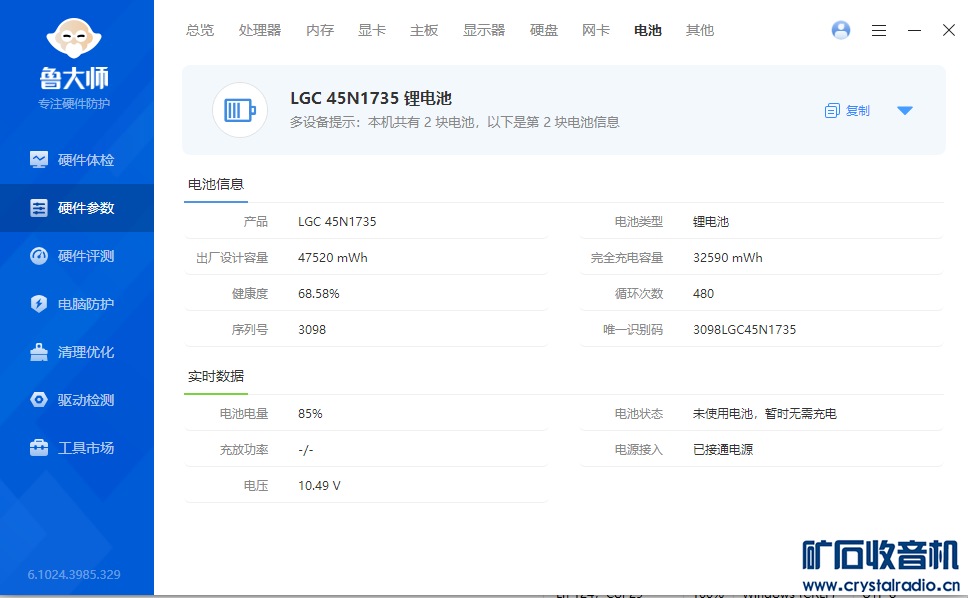Select the 电池 tab
Screen dimensions: 968x598
coord(648,30)
